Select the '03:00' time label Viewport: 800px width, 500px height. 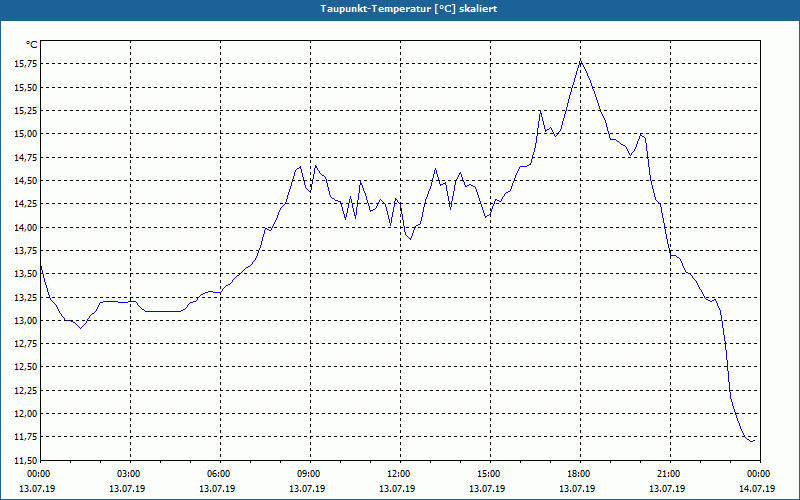[x=129, y=474]
